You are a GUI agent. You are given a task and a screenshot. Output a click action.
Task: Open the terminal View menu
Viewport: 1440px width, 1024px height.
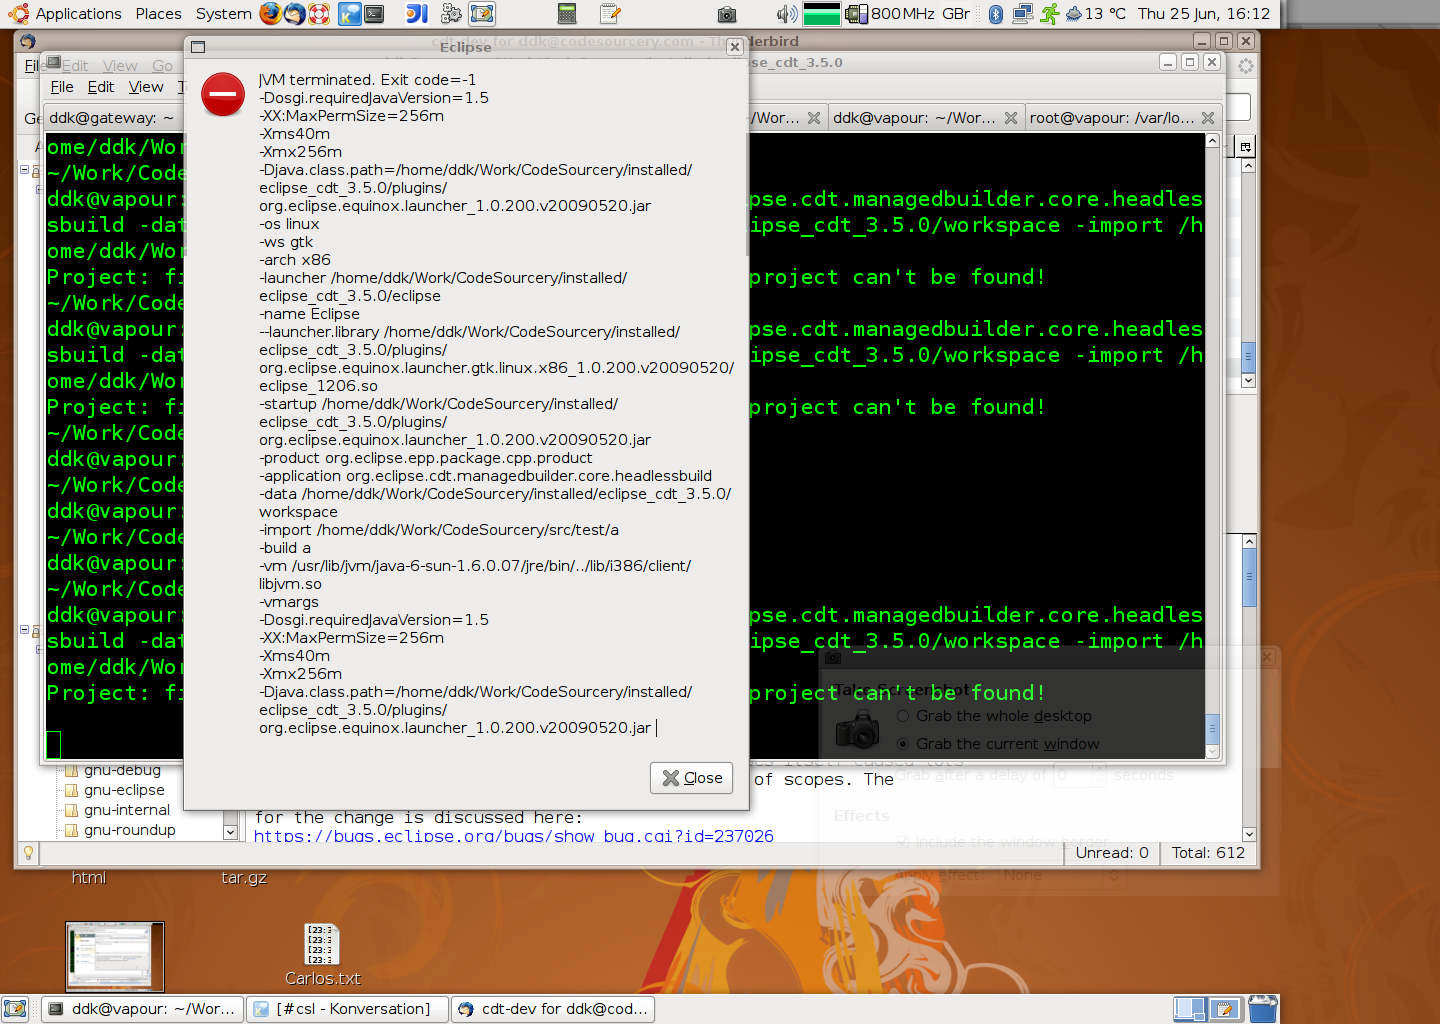[x=146, y=87]
